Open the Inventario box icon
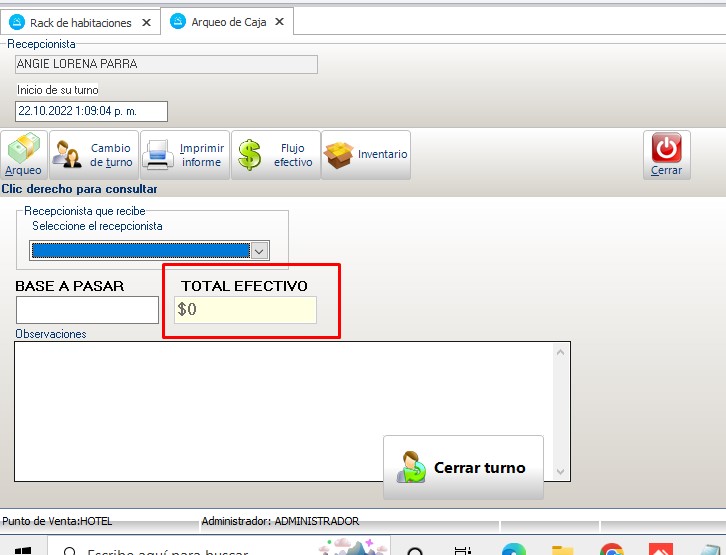 pyautogui.click(x=366, y=155)
